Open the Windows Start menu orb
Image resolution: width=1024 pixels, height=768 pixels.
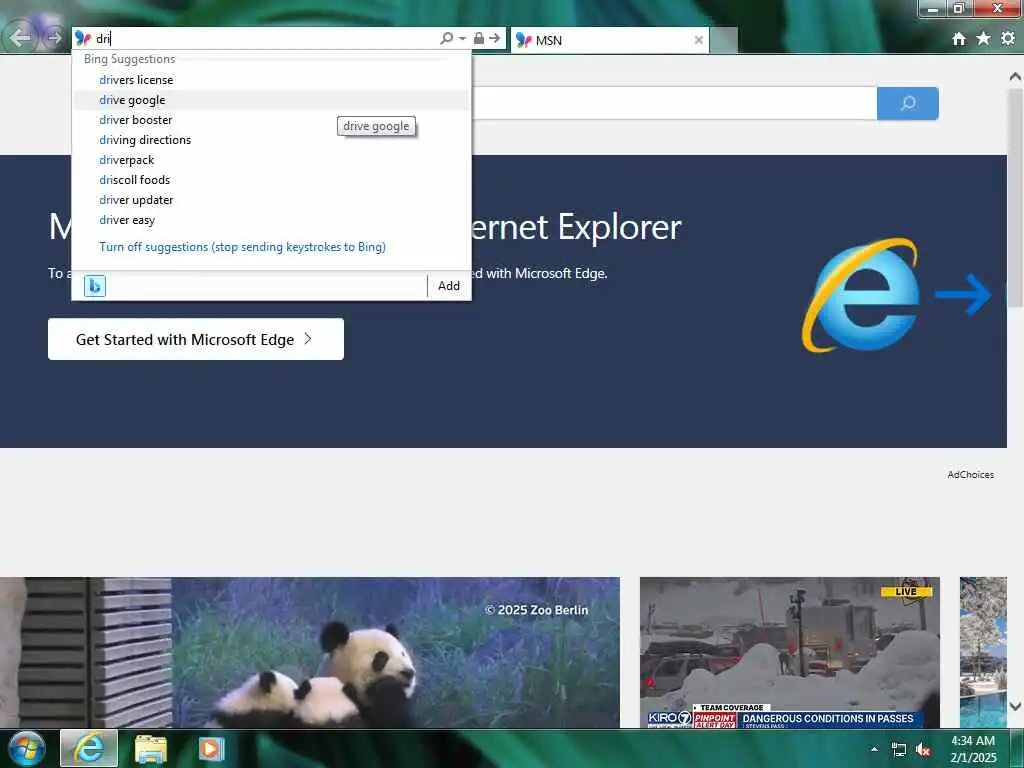[x=25, y=748]
